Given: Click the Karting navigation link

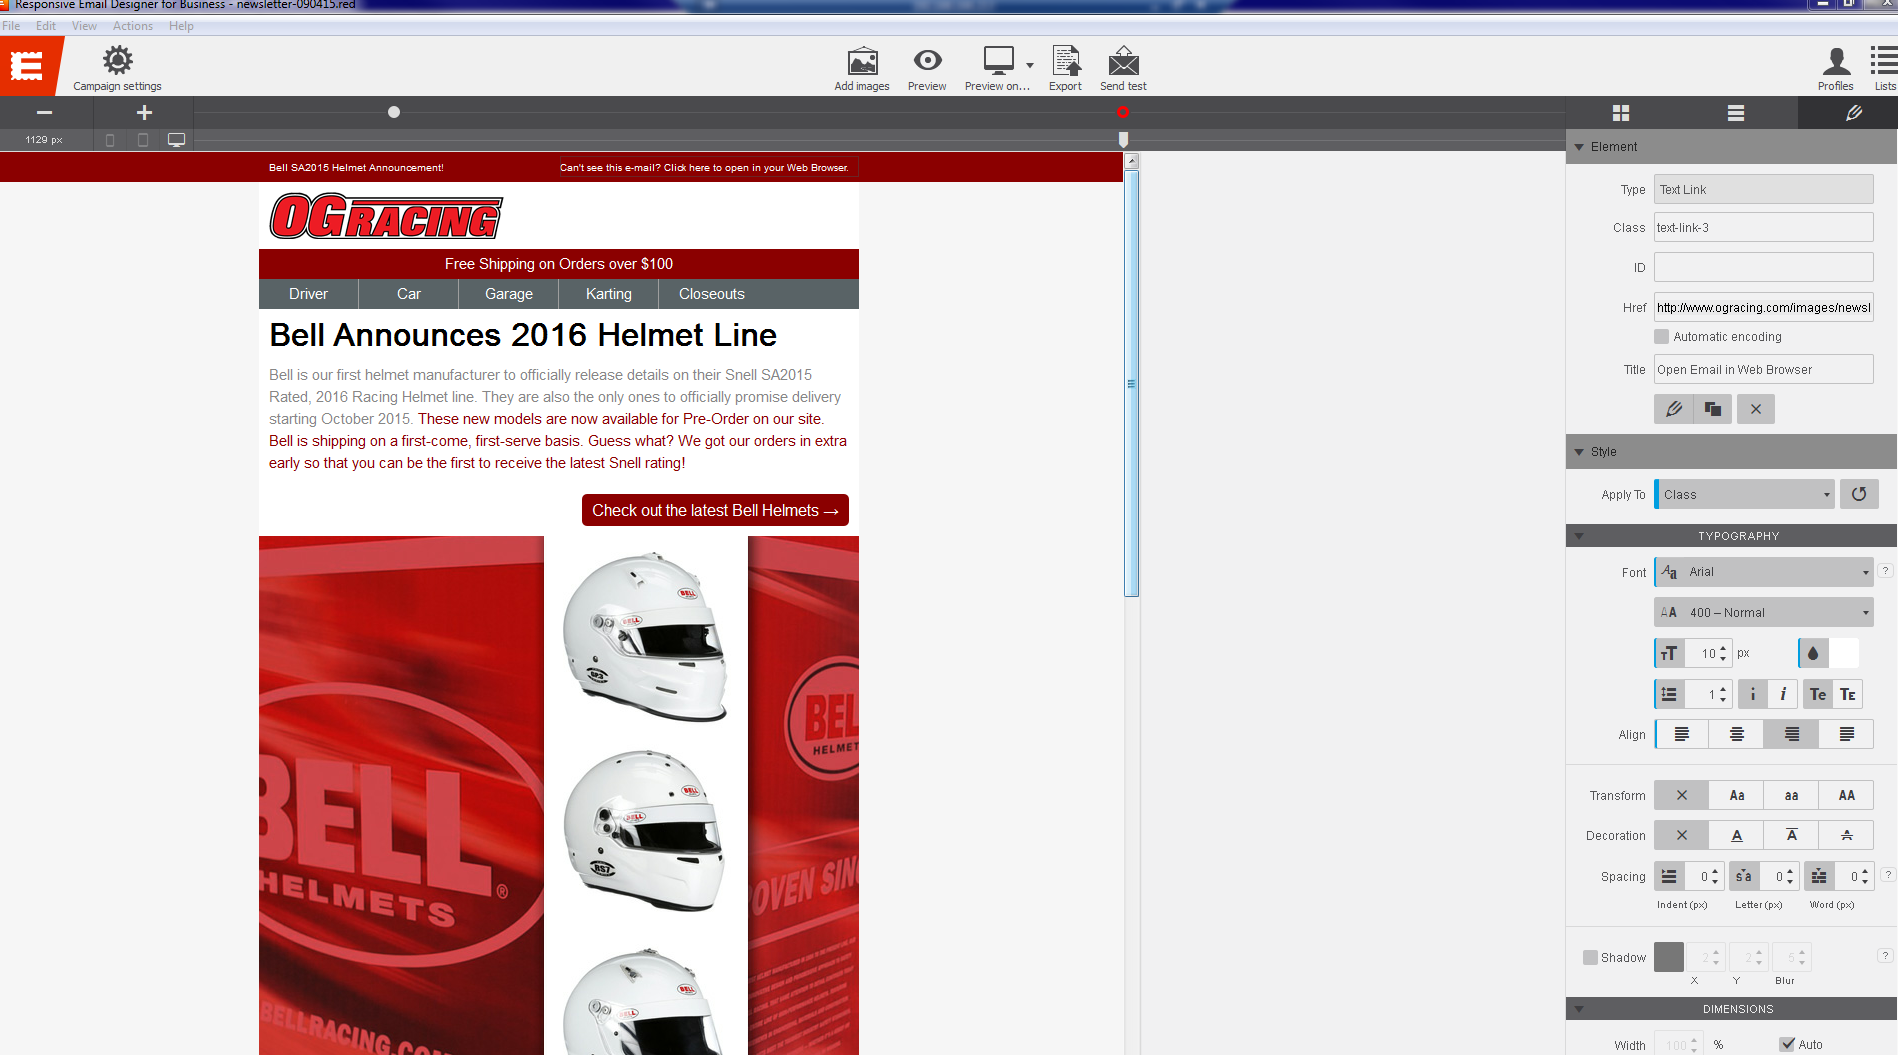Looking at the screenshot, I should pyautogui.click(x=609, y=294).
